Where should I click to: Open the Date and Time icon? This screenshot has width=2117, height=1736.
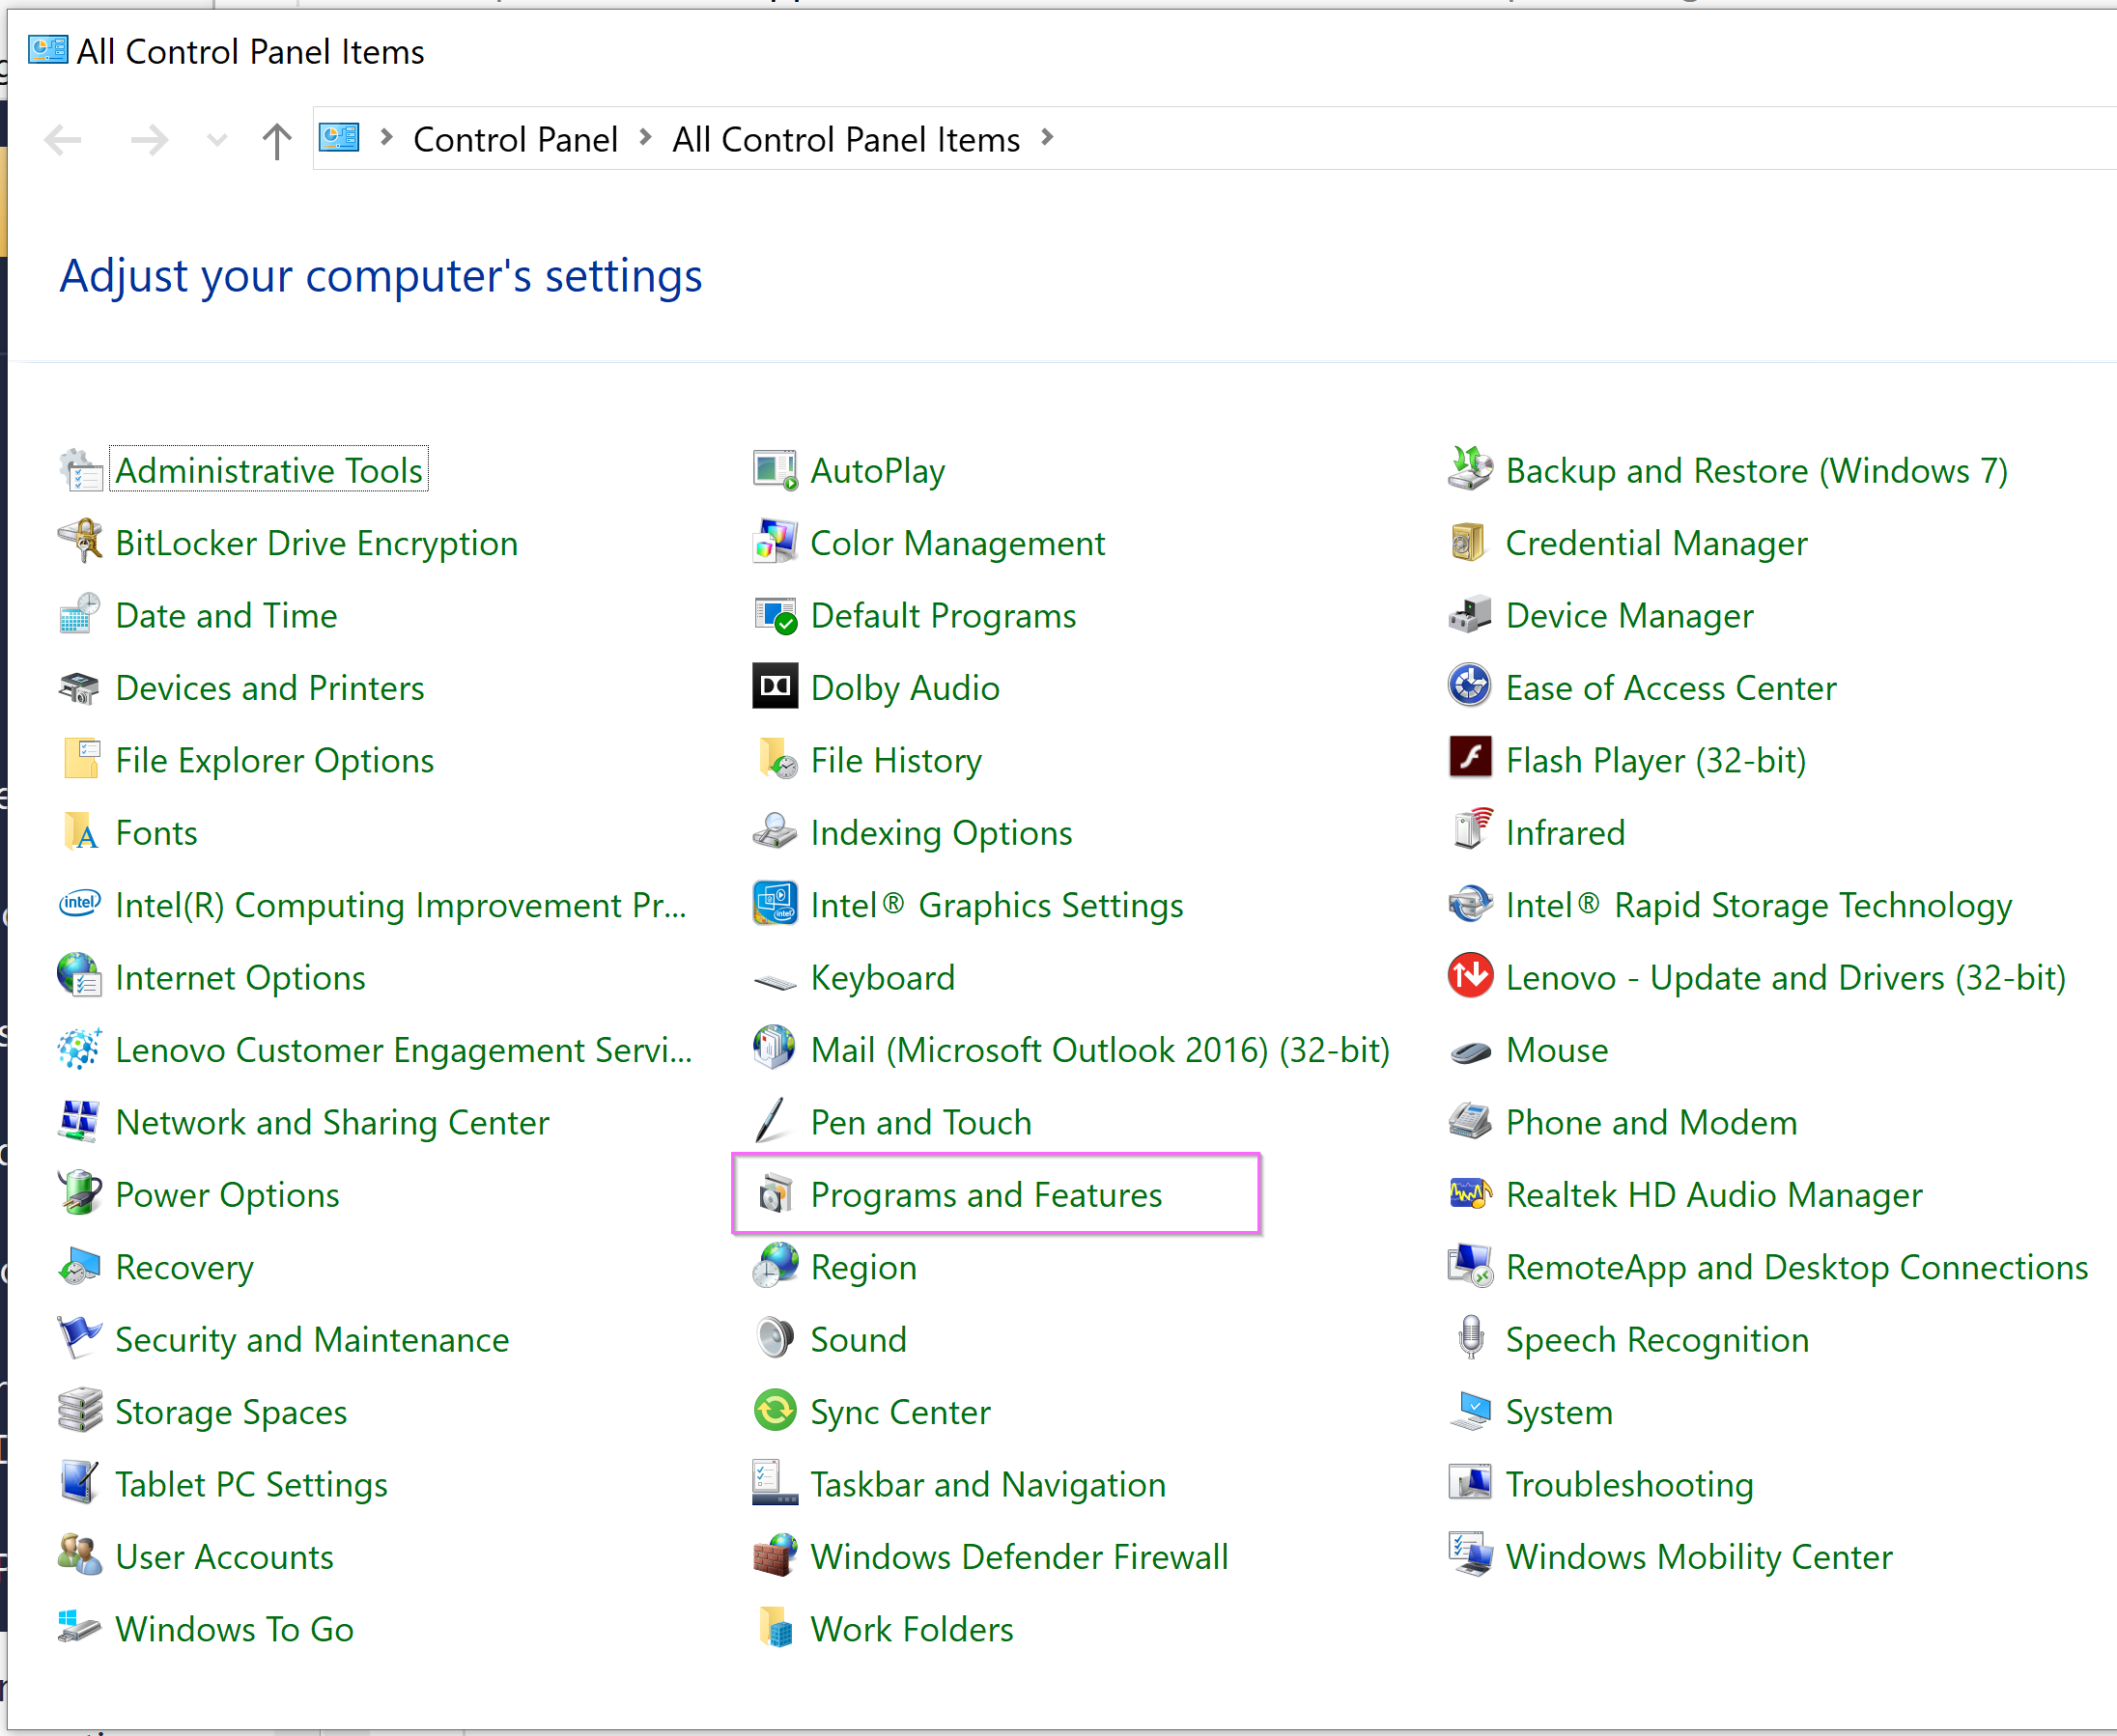click(x=80, y=615)
